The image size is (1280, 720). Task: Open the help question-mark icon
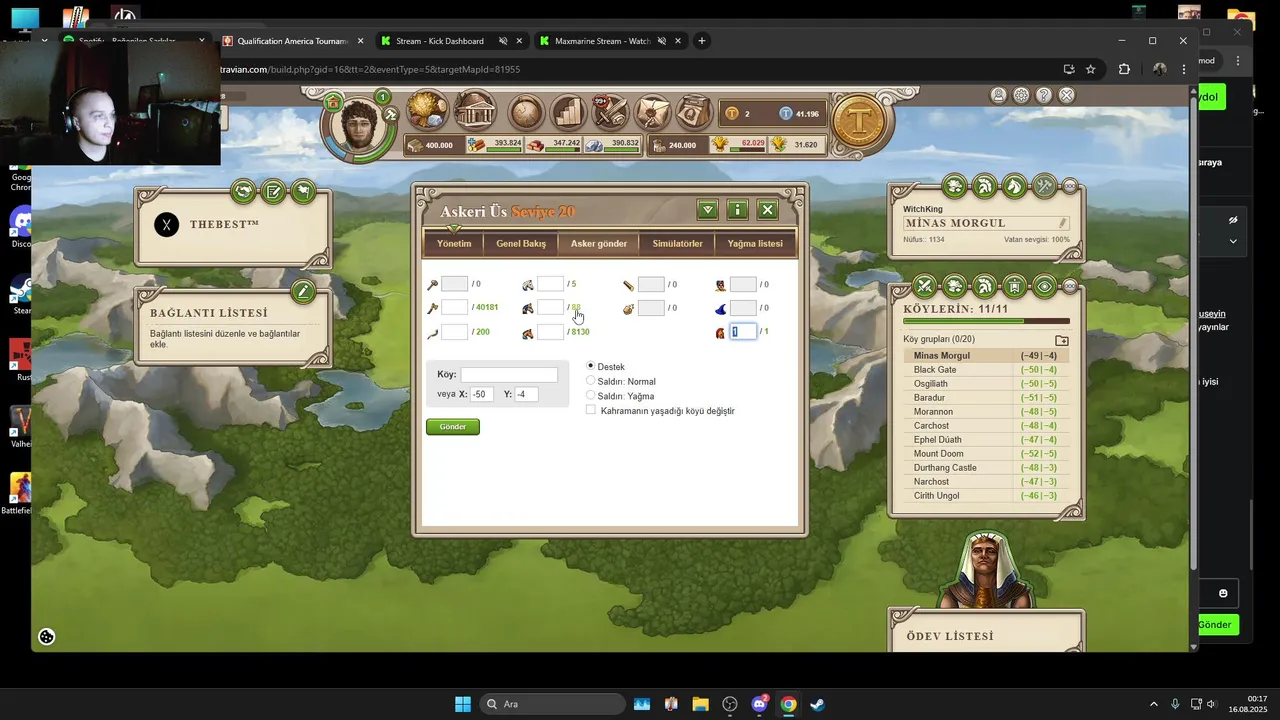pyautogui.click(x=1044, y=95)
